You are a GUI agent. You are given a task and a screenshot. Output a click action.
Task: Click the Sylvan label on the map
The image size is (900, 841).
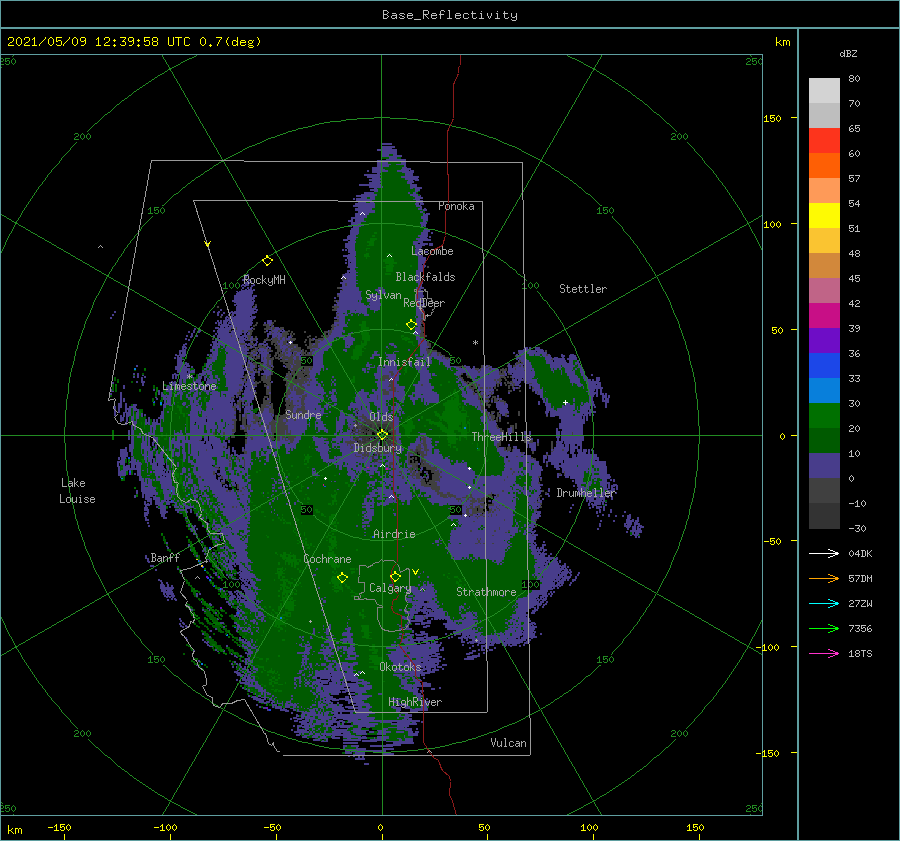[383, 295]
